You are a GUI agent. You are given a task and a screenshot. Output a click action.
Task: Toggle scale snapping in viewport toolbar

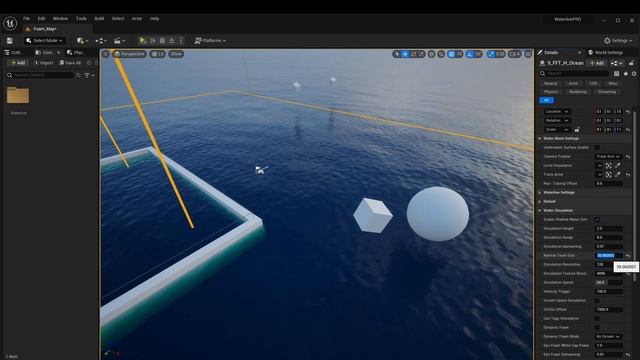click(491, 54)
